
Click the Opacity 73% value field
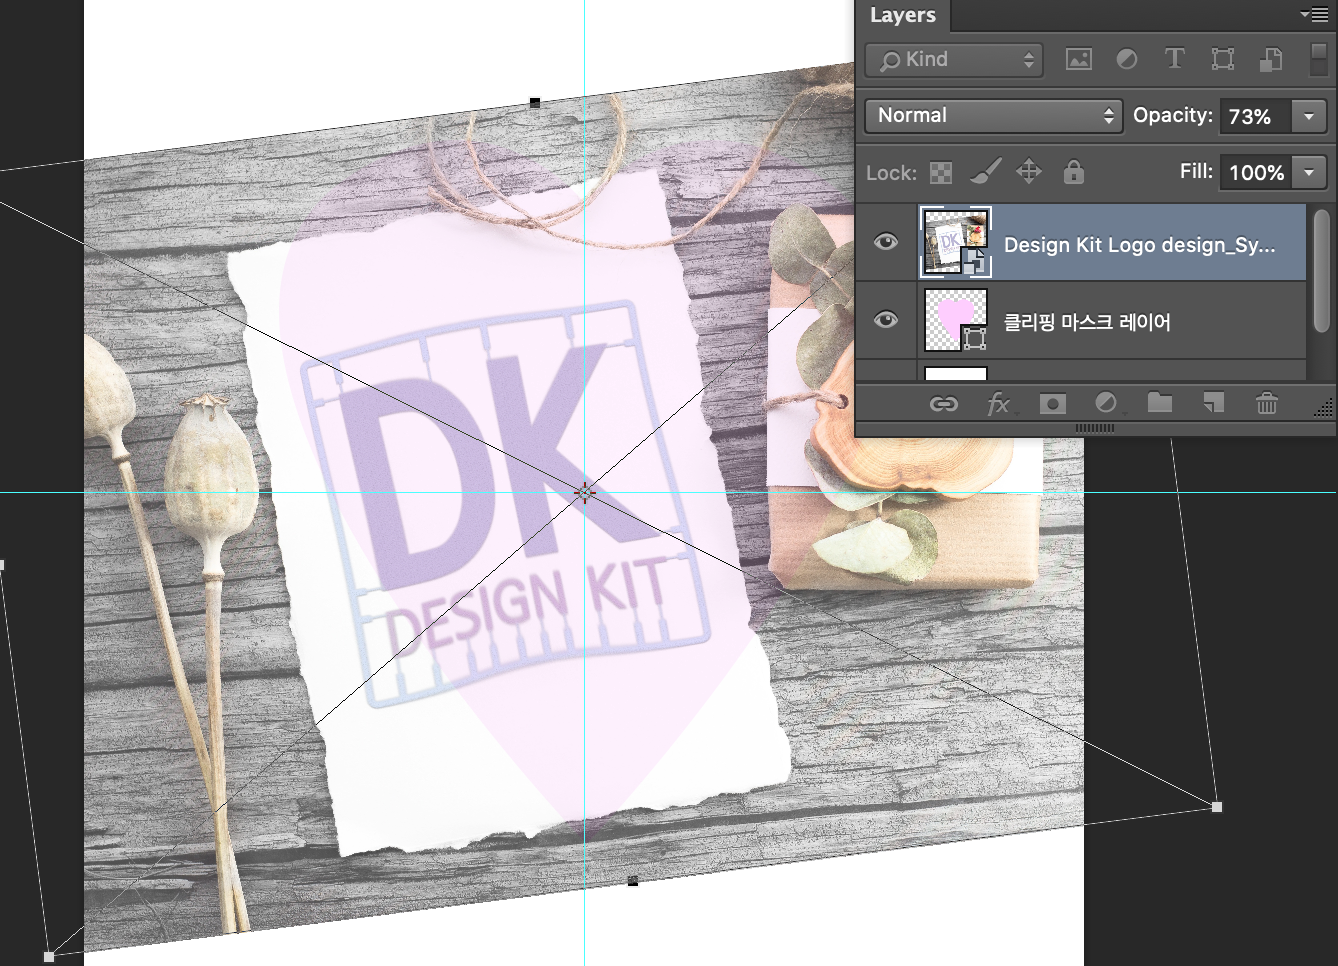pyautogui.click(x=1256, y=117)
